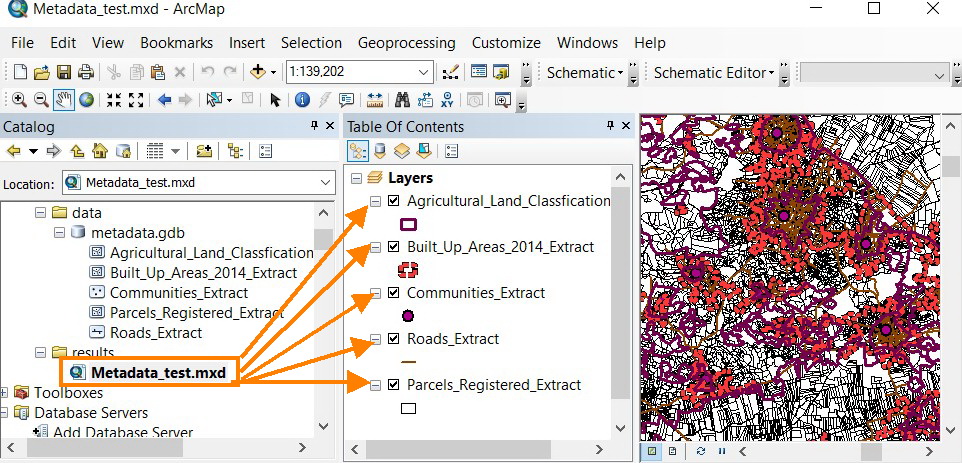Select Metadata_test.mxd in Catalog tree
The width and height of the screenshot is (962, 463).
[158, 373]
